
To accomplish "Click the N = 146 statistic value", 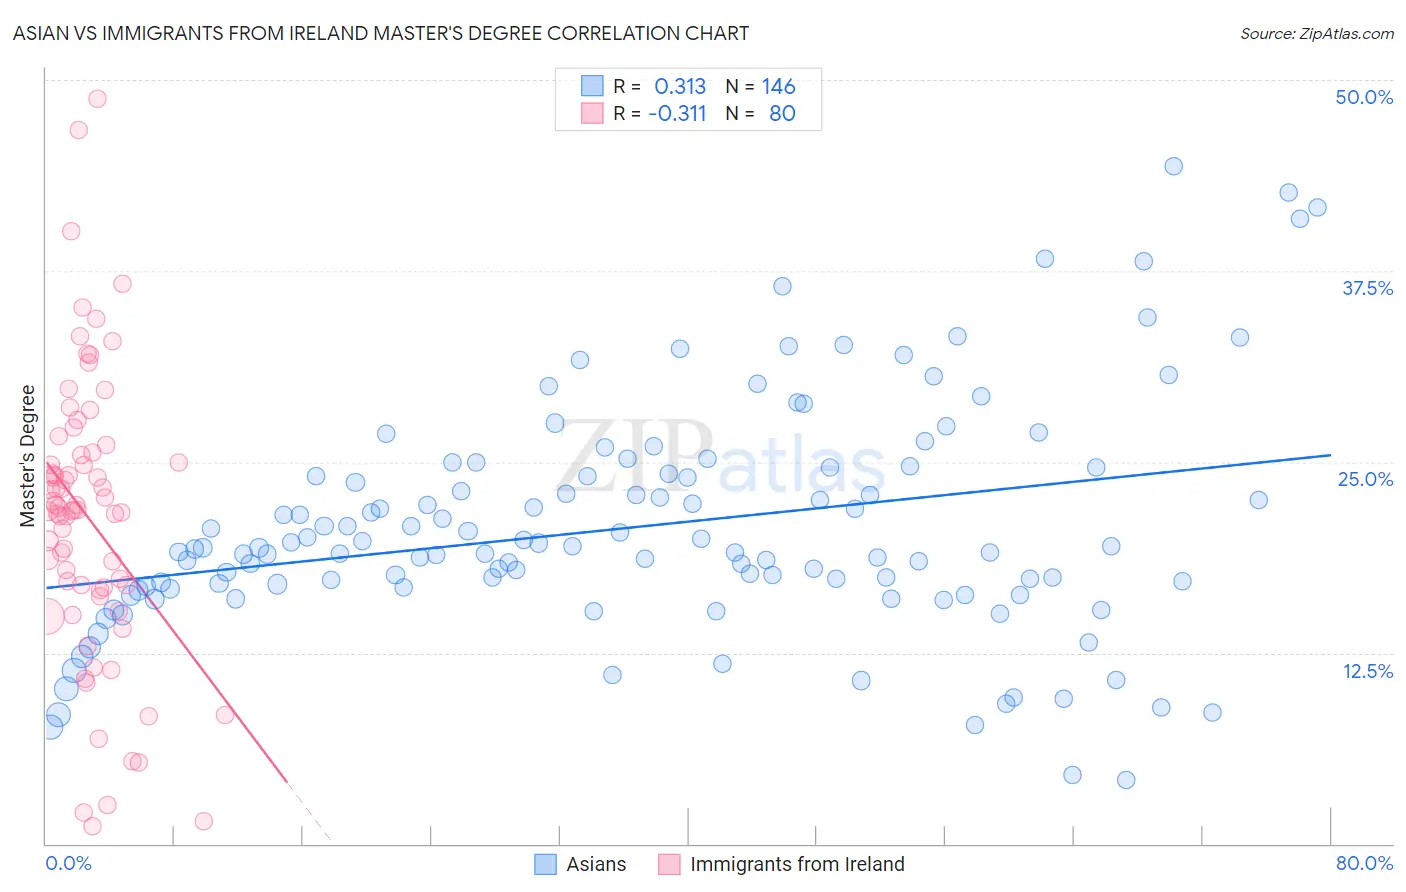I will (x=761, y=86).
